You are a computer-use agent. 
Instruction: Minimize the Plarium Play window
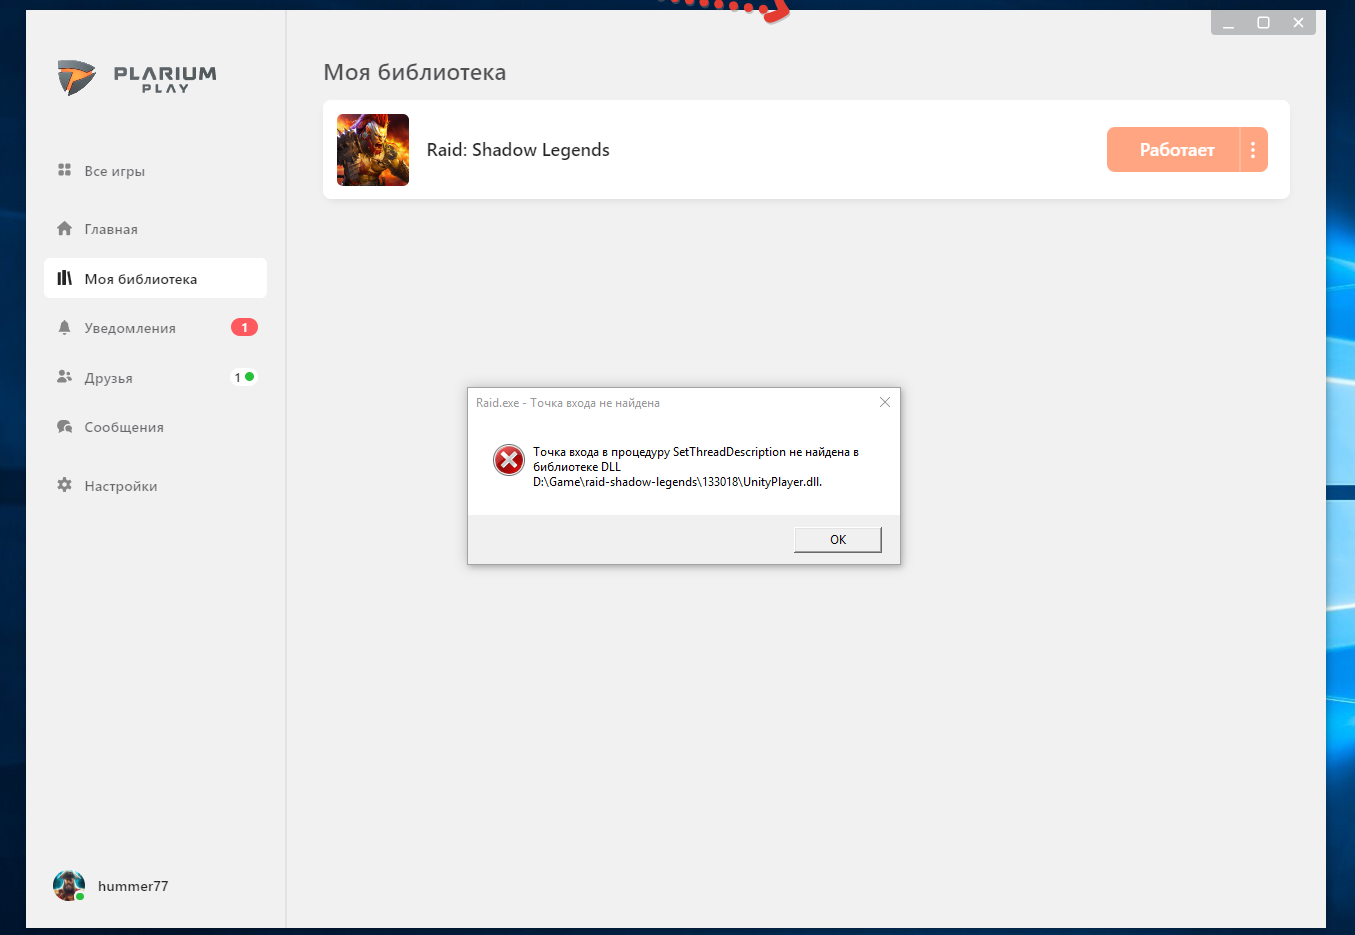tap(1228, 22)
